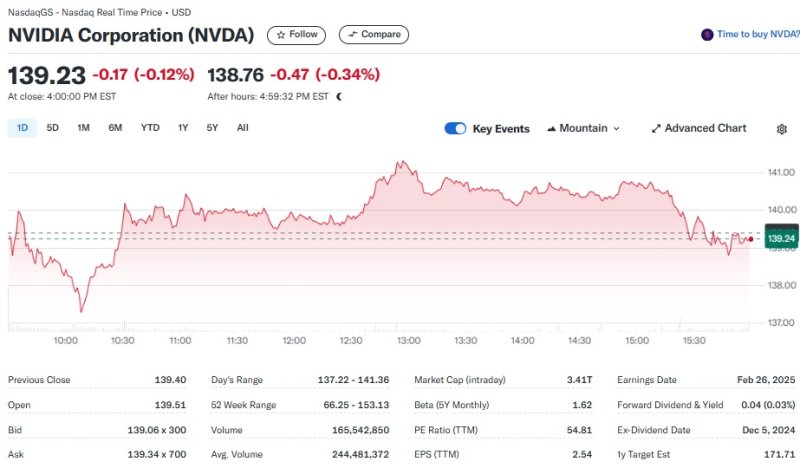
Task: Click the 139.24 current price axis label
Action: (x=781, y=238)
